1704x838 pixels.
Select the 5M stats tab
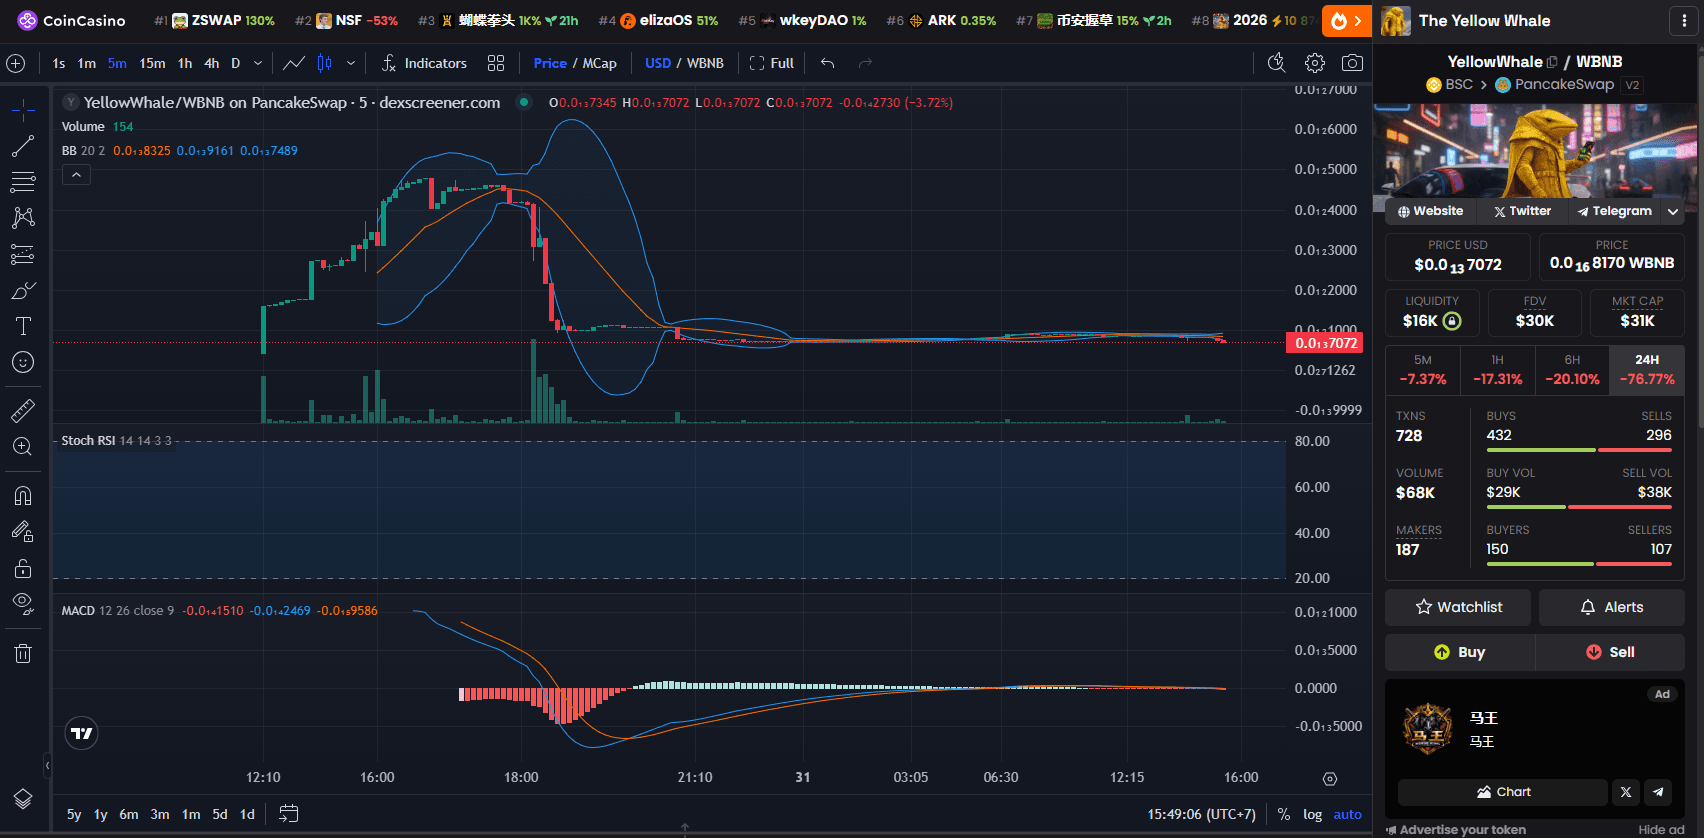pyautogui.click(x=1423, y=369)
